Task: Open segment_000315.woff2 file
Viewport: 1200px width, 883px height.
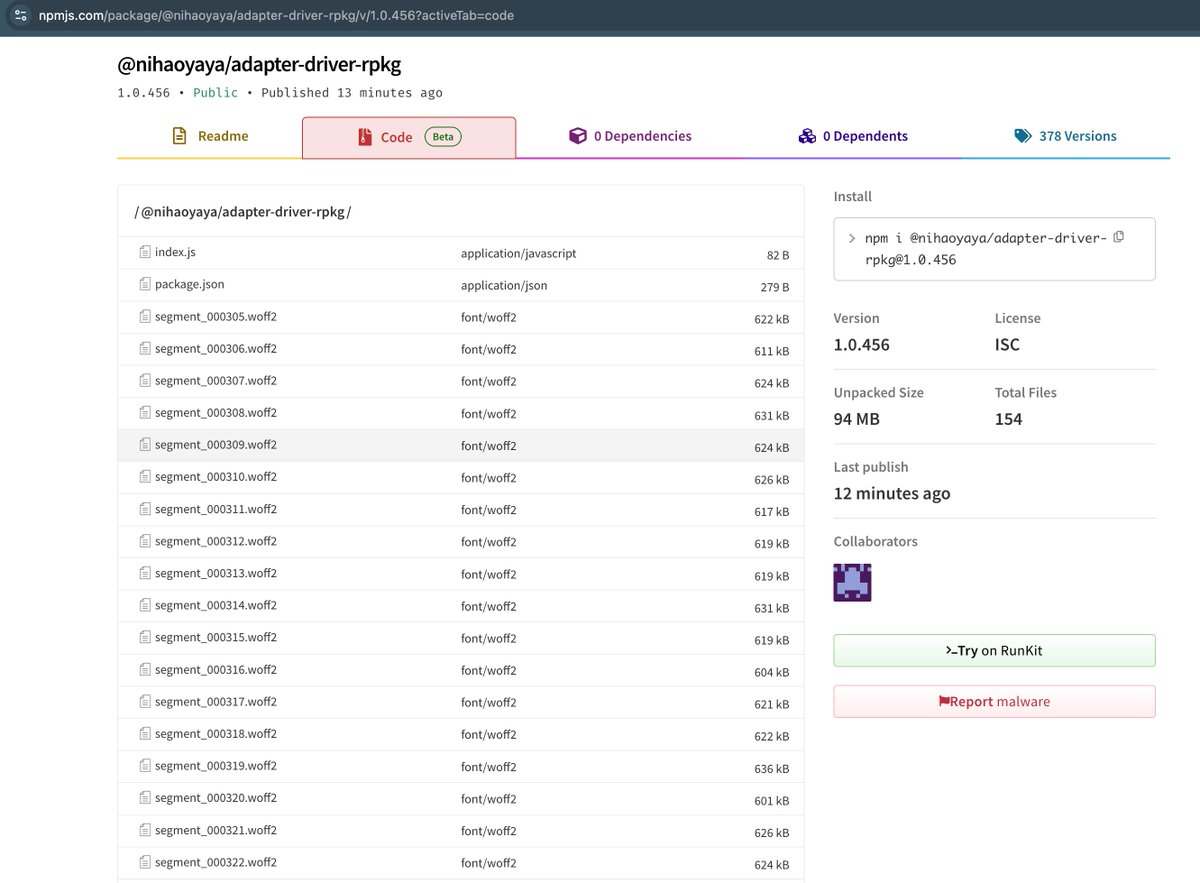Action: [216, 637]
